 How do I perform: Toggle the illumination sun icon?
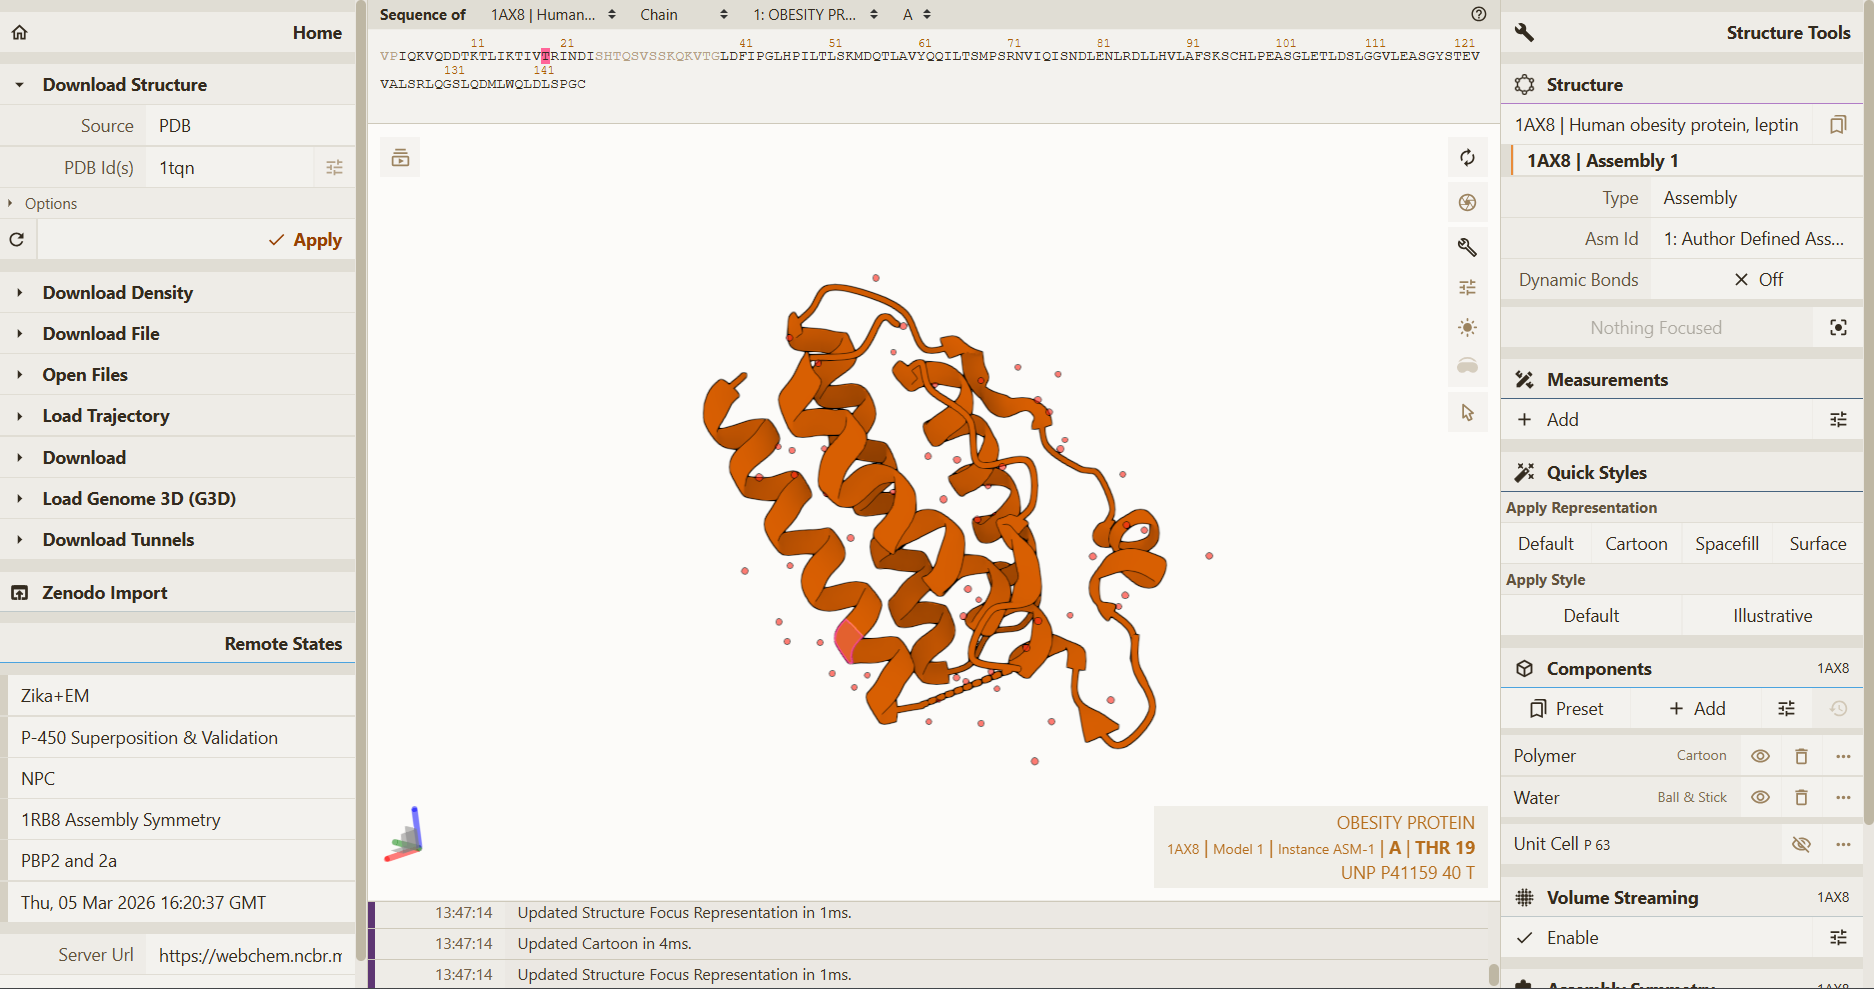pyautogui.click(x=1467, y=328)
